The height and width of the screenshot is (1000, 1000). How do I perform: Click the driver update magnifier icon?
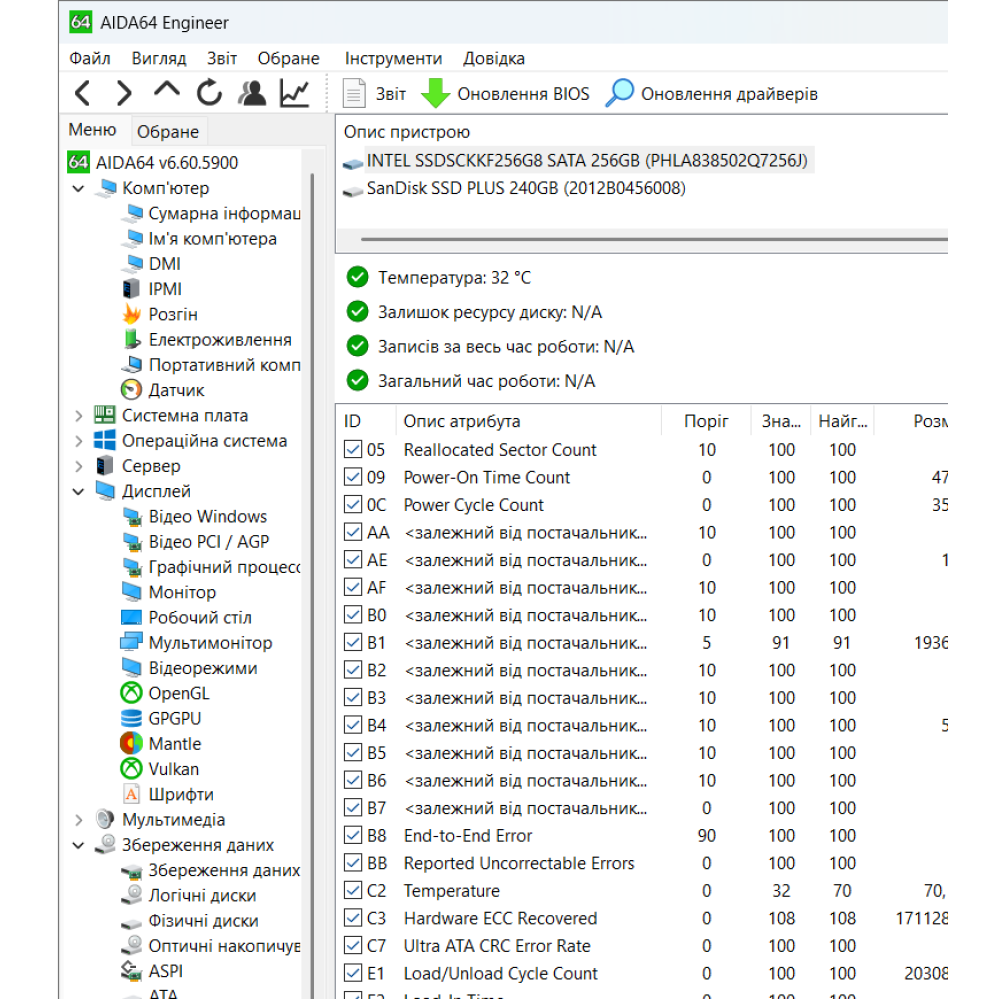[x=619, y=93]
